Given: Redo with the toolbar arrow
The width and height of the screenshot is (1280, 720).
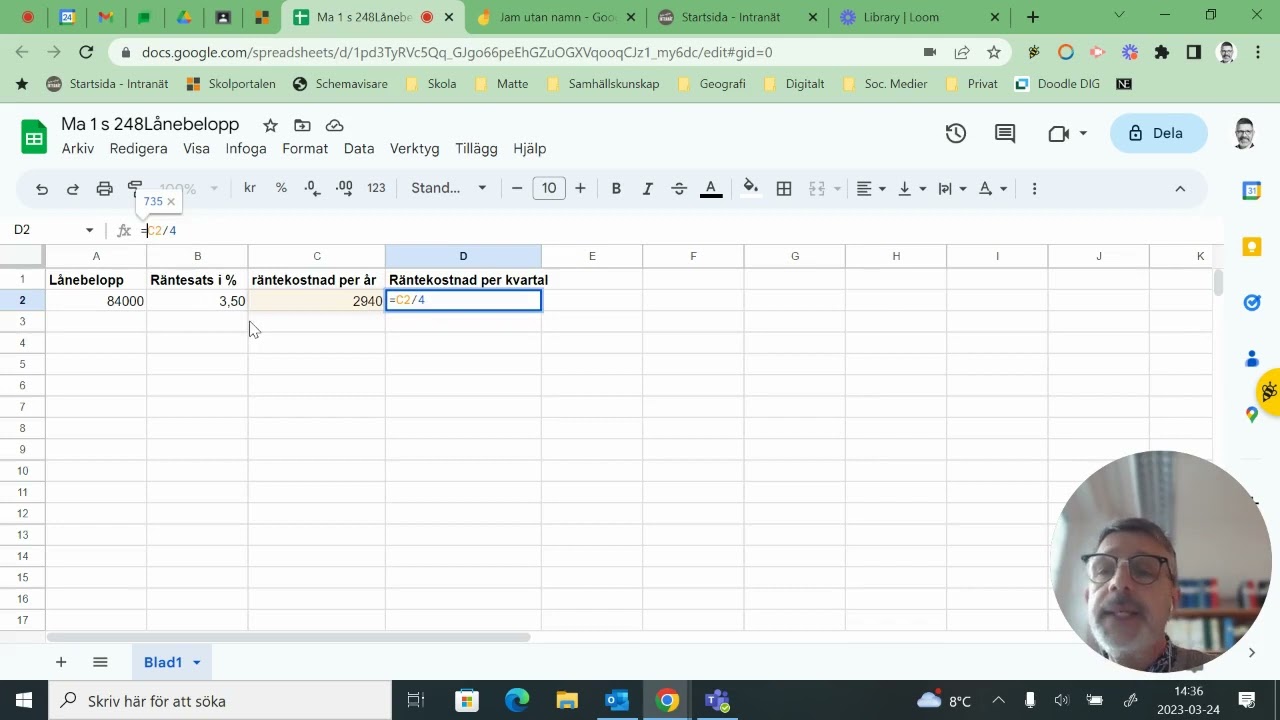Looking at the screenshot, I should [x=73, y=188].
